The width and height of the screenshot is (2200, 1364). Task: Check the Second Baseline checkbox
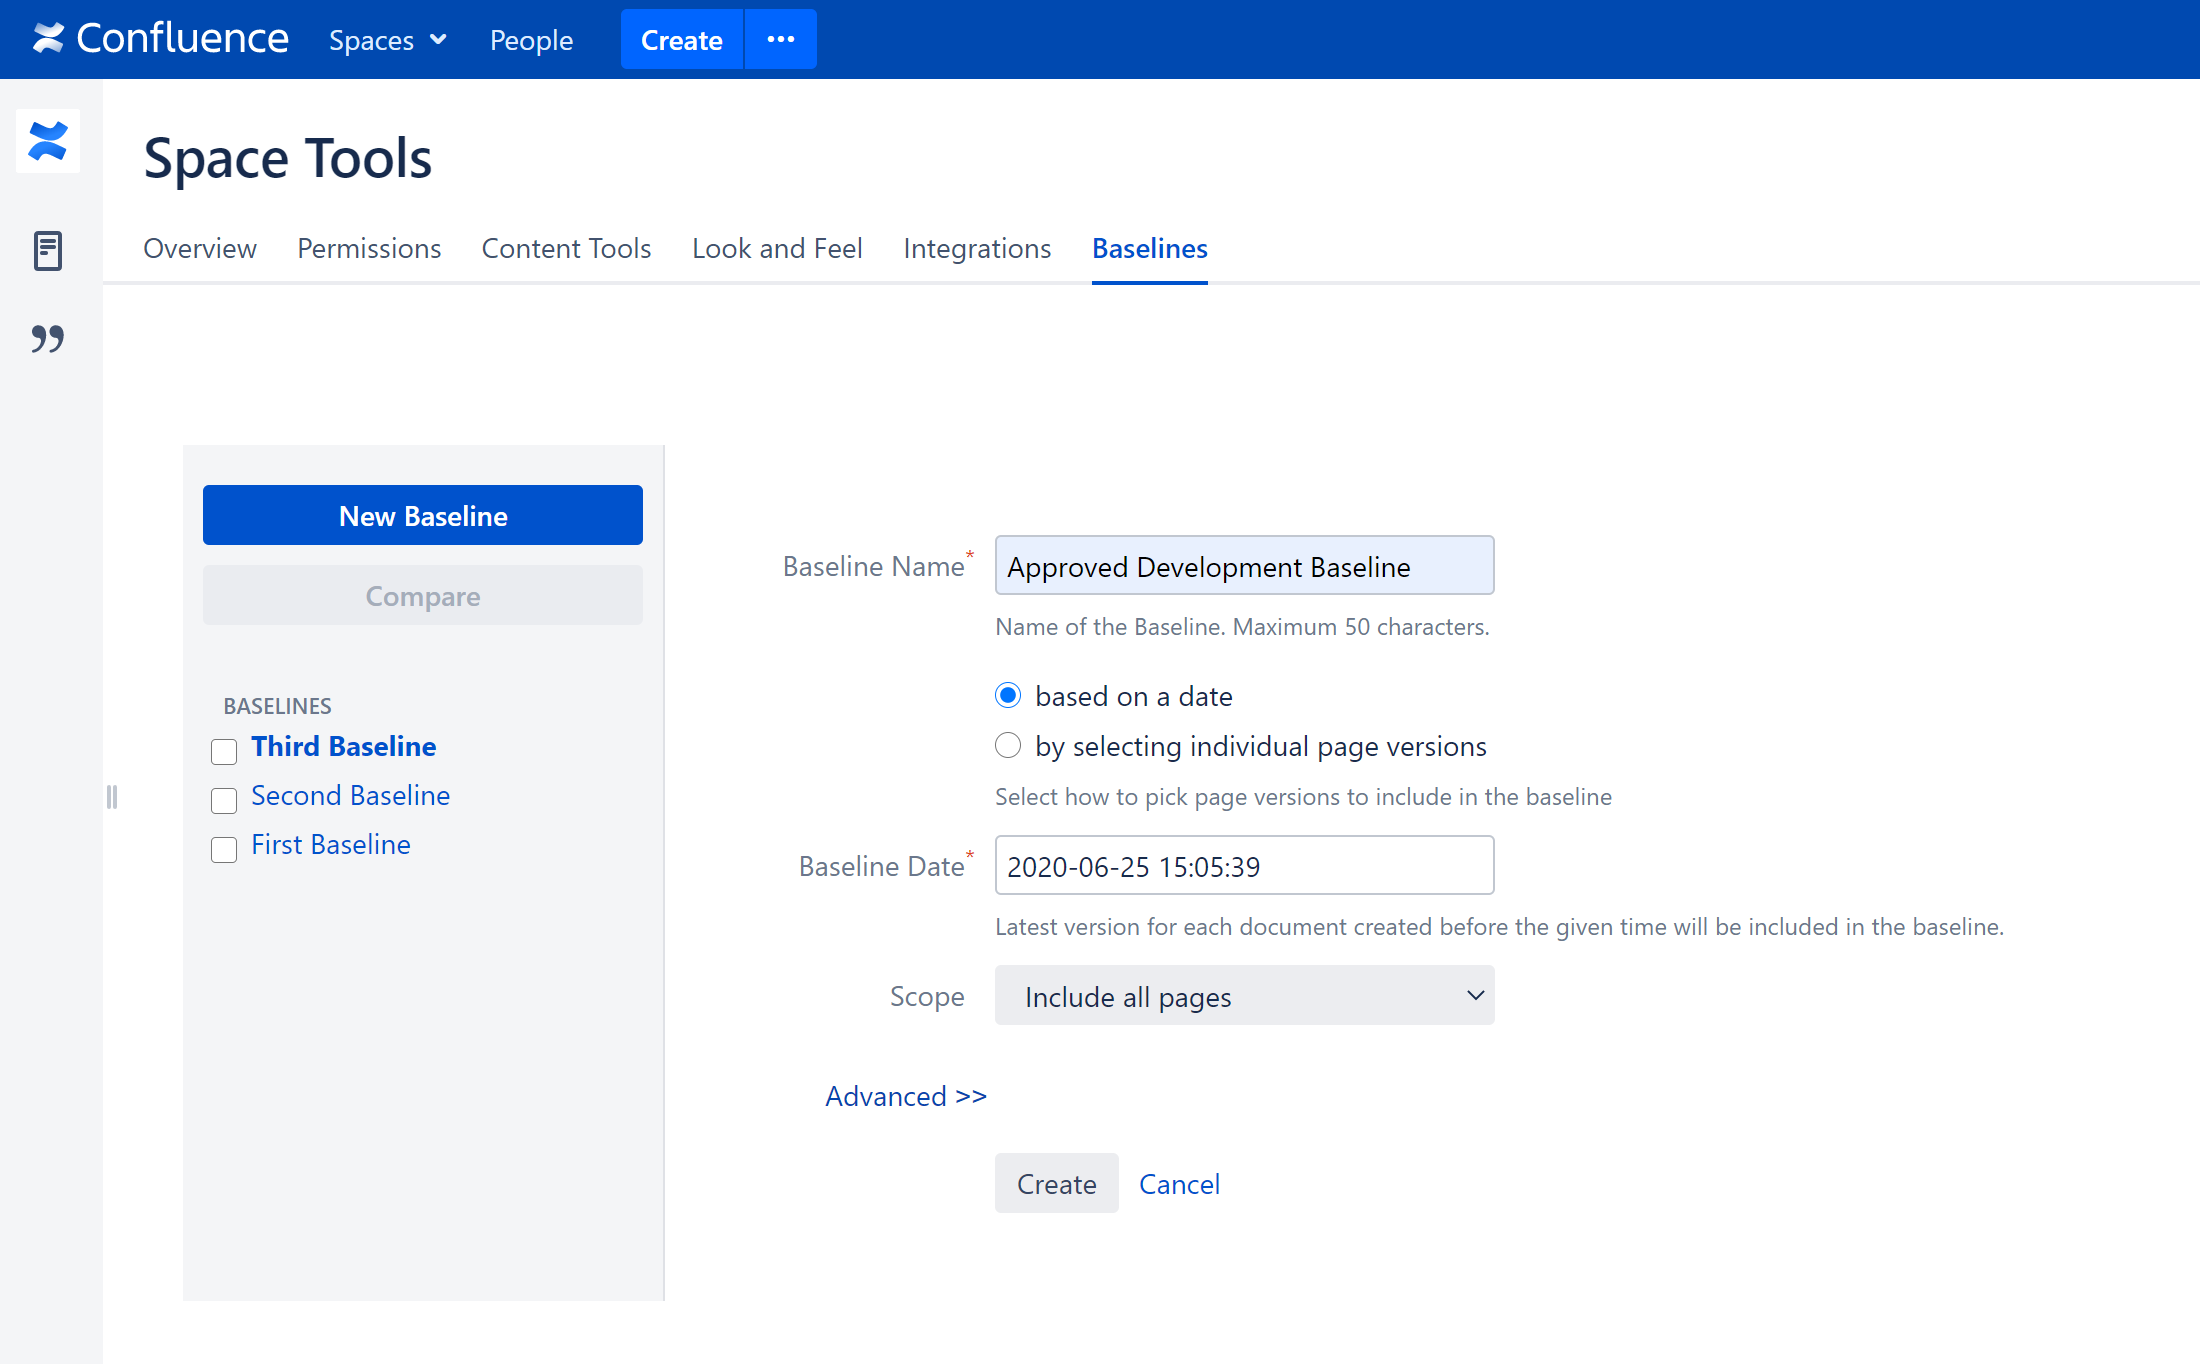point(224,800)
